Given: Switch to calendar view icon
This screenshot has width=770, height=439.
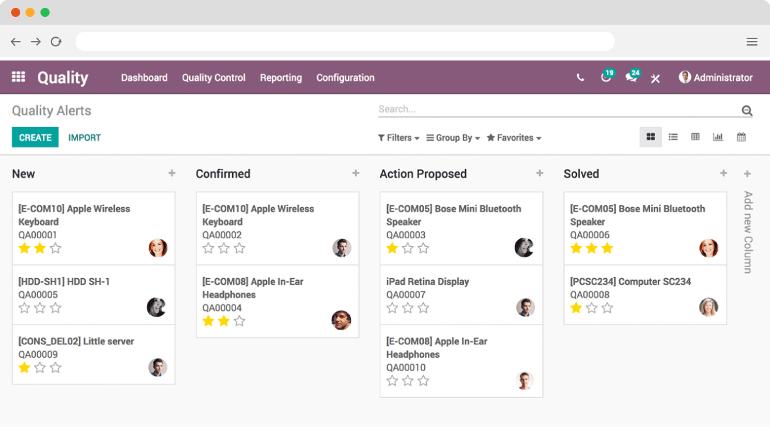Looking at the screenshot, I should (x=741, y=137).
